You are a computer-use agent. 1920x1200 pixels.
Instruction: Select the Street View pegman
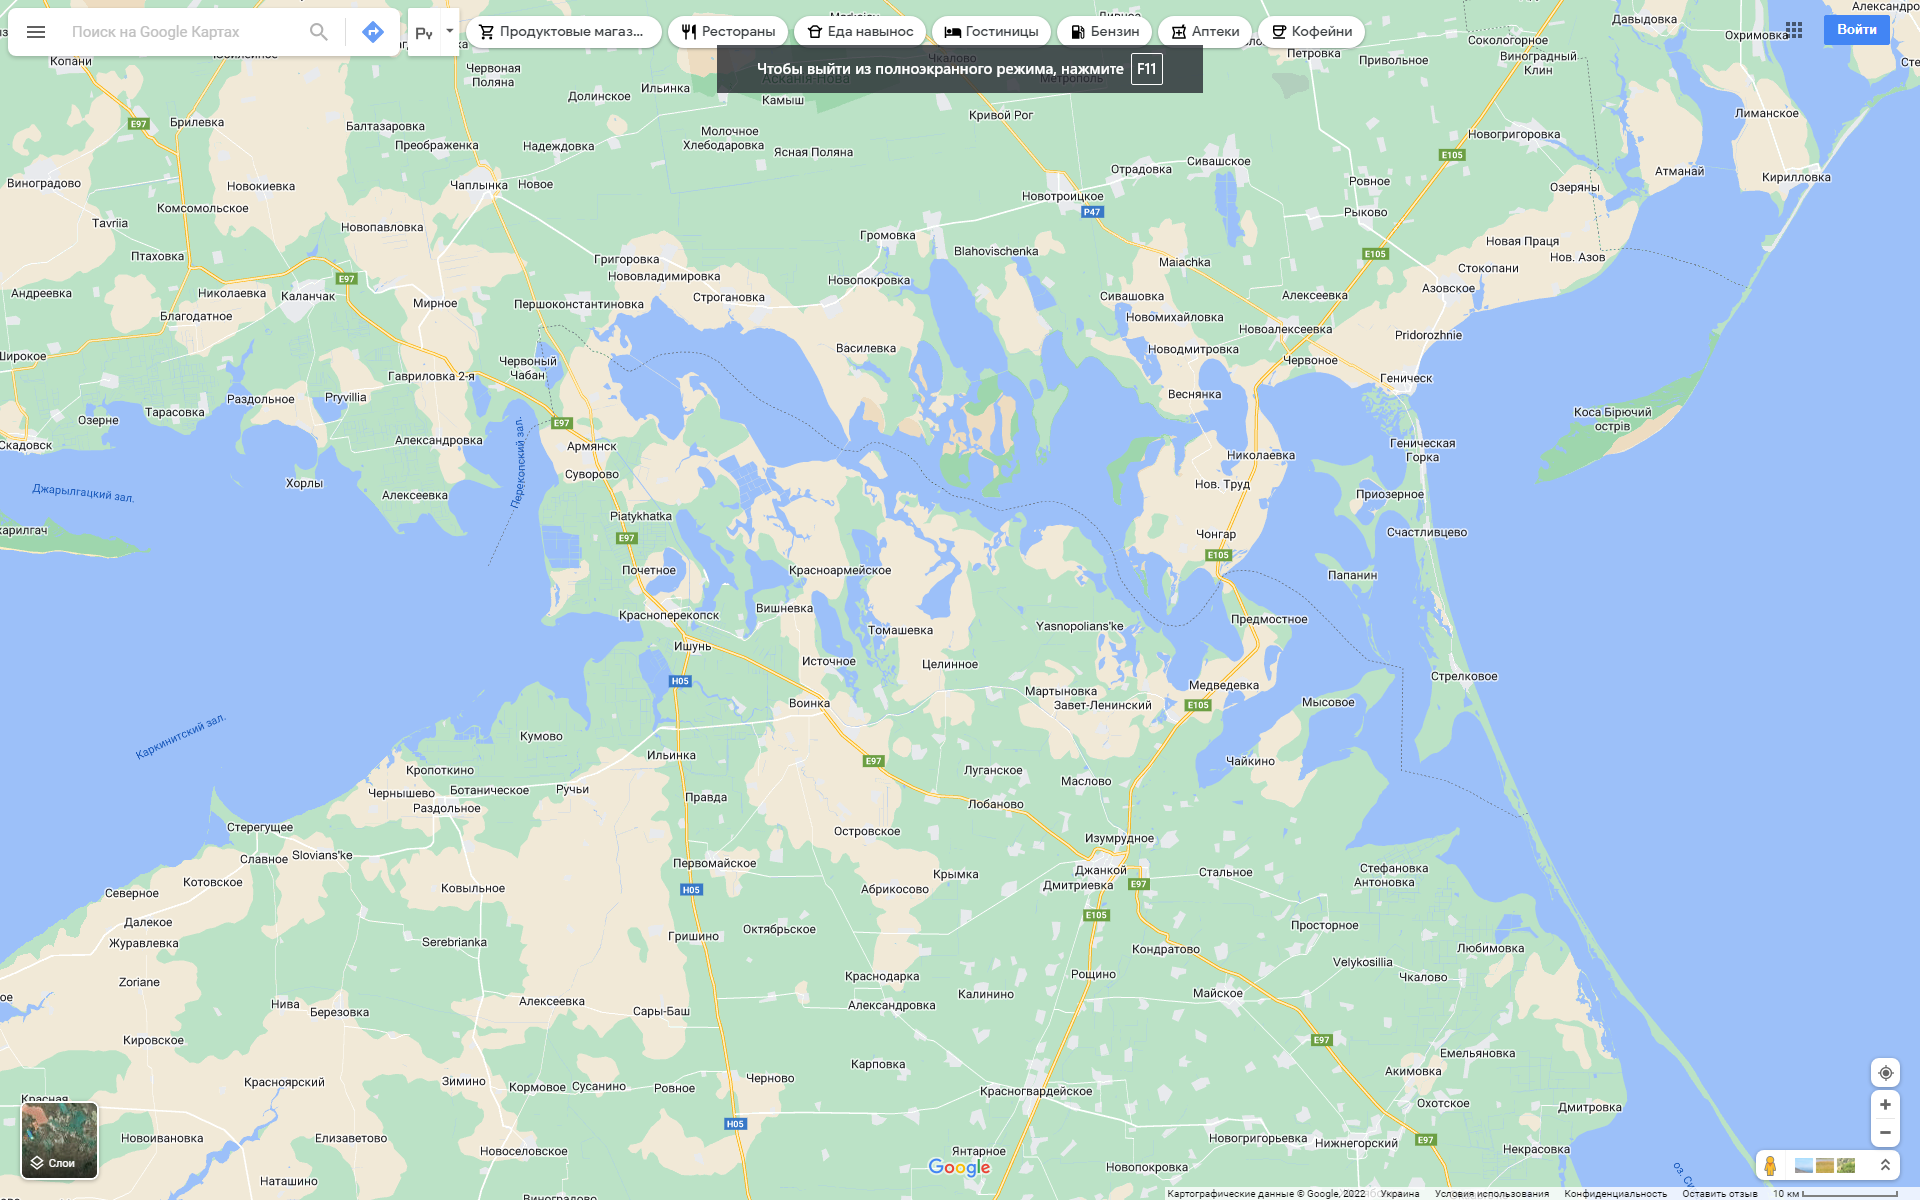pyautogui.click(x=1770, y=1165)
